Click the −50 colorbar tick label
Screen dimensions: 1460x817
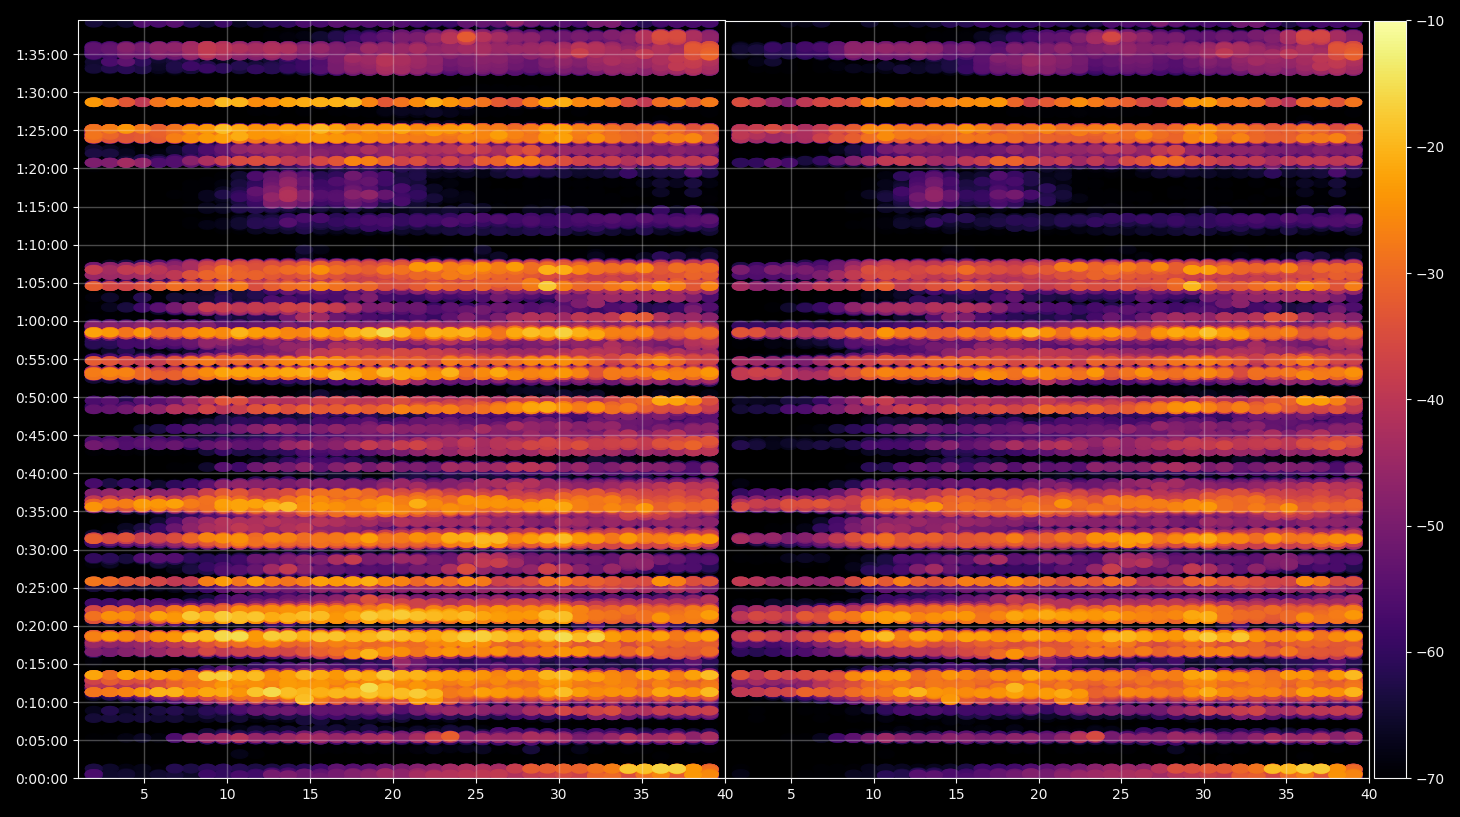[x=1431, y=526]
